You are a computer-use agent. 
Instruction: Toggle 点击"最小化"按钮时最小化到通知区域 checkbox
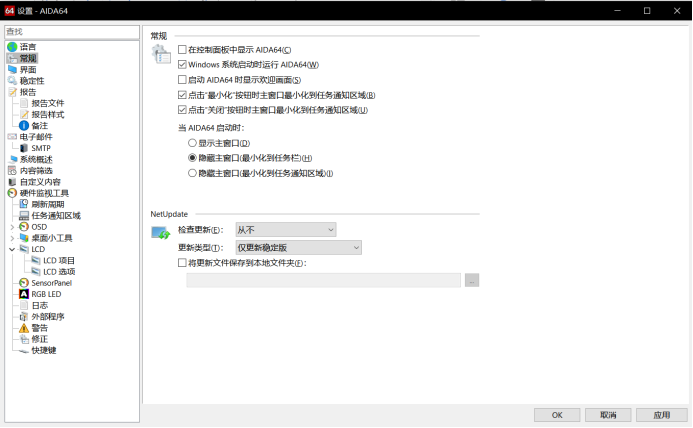(x=182, y=95)
